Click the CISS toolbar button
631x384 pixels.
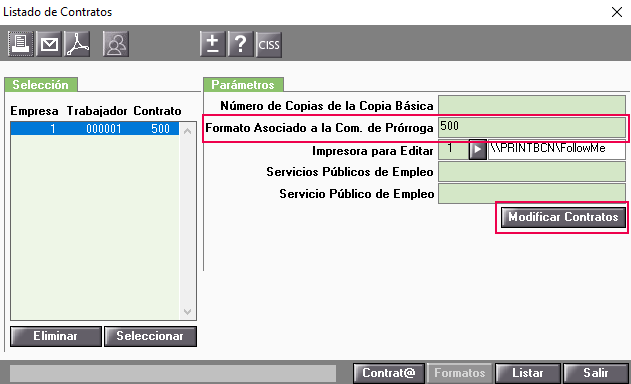(x=269, y=44)
